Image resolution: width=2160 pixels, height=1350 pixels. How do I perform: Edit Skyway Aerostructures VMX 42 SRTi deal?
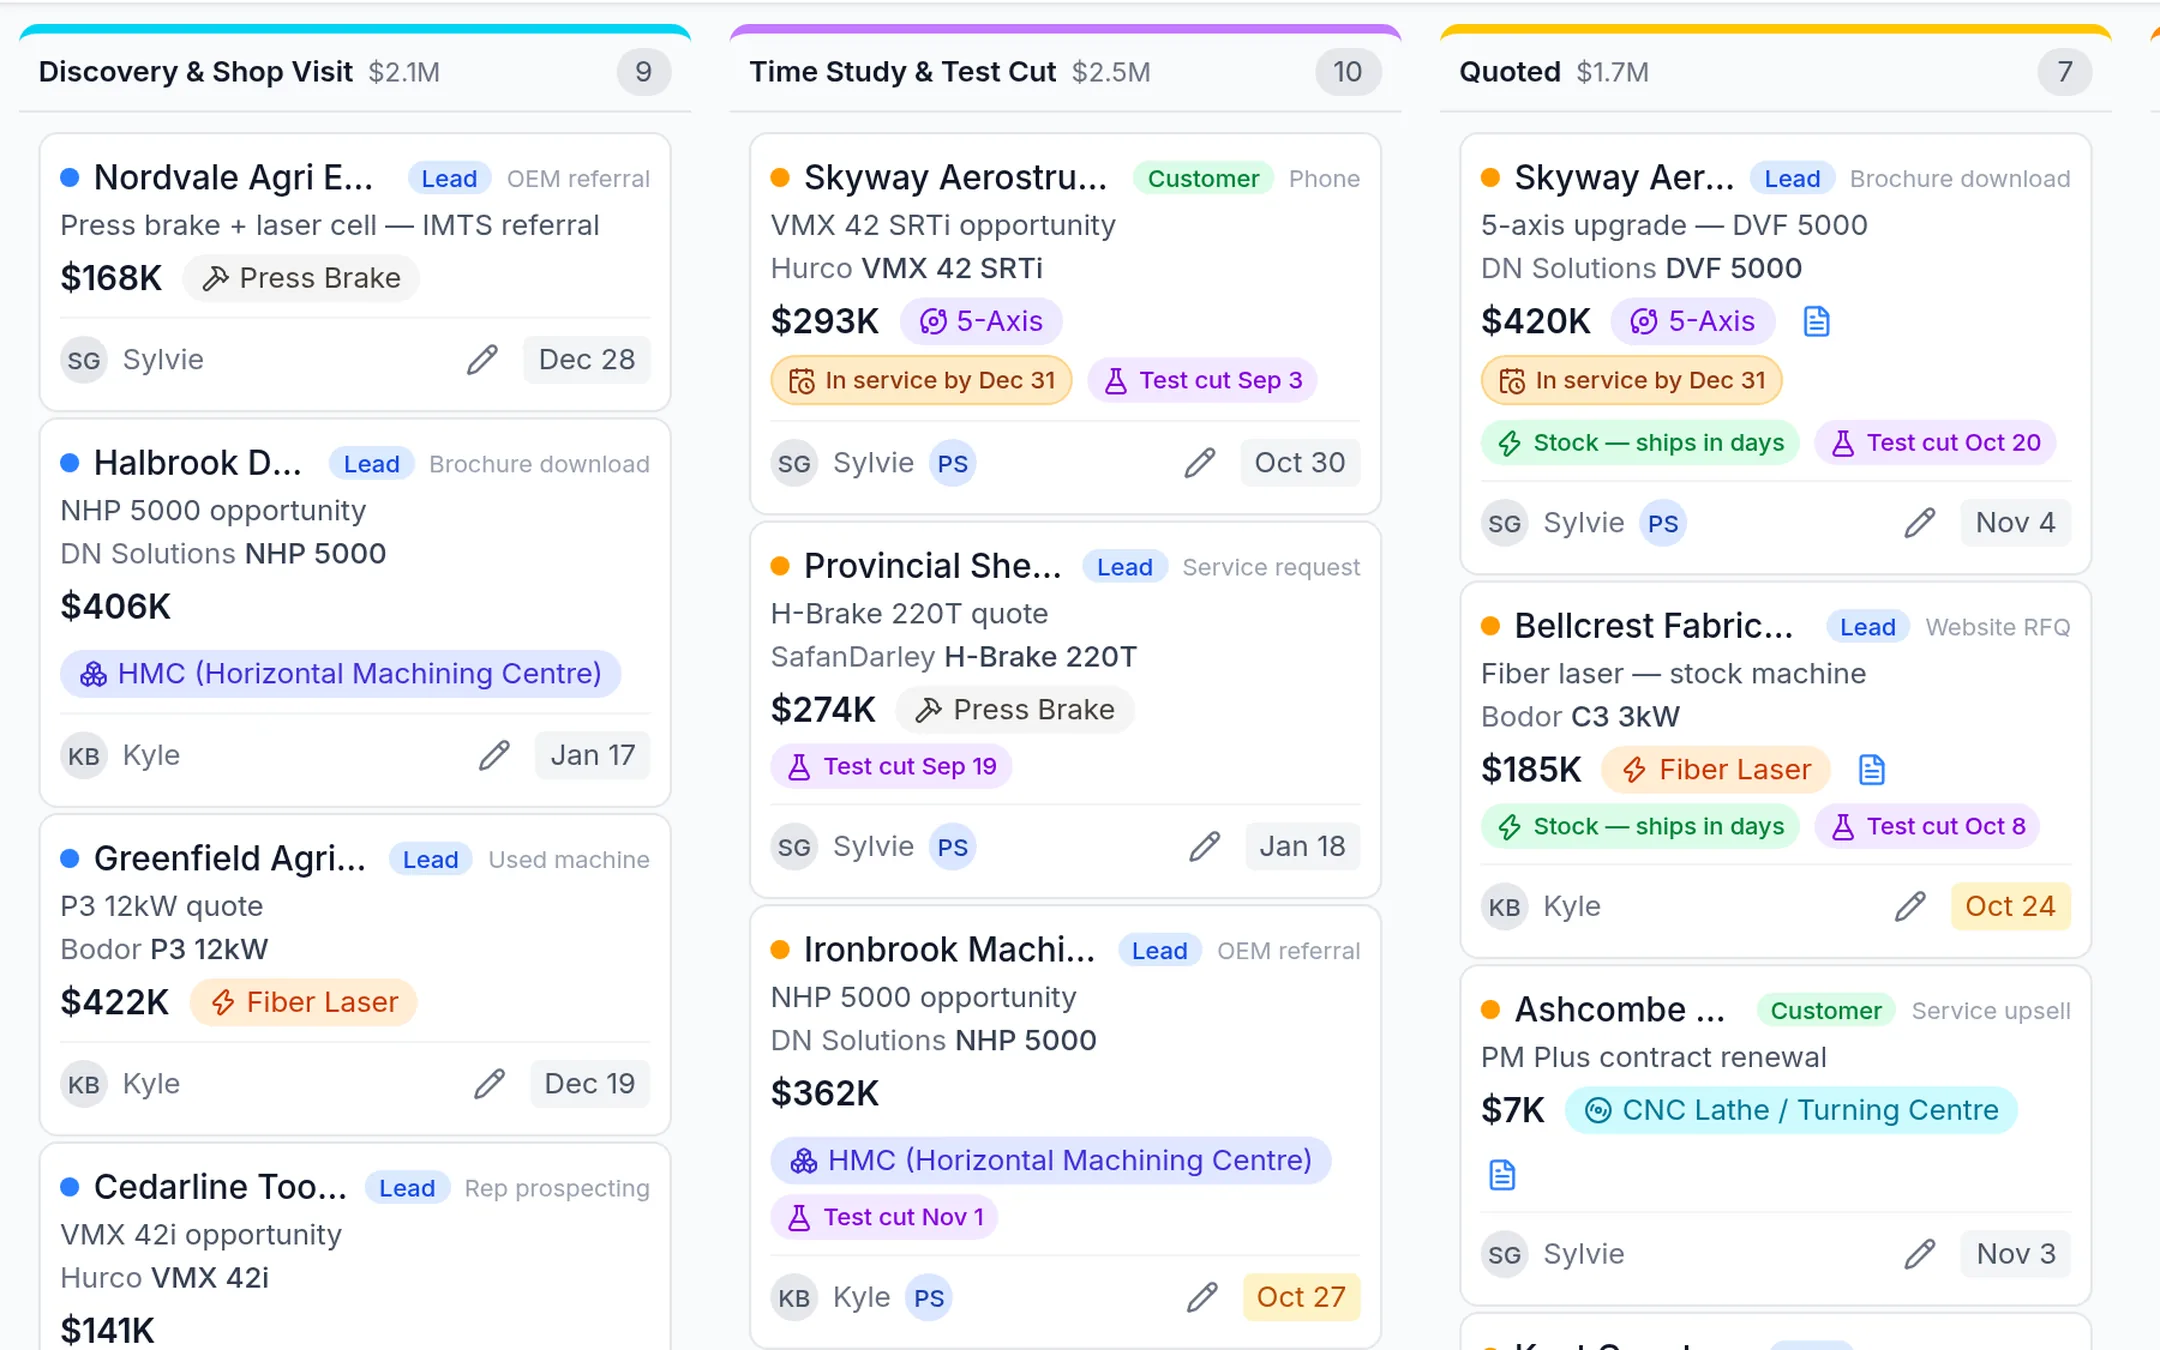tap(1200, 463)
